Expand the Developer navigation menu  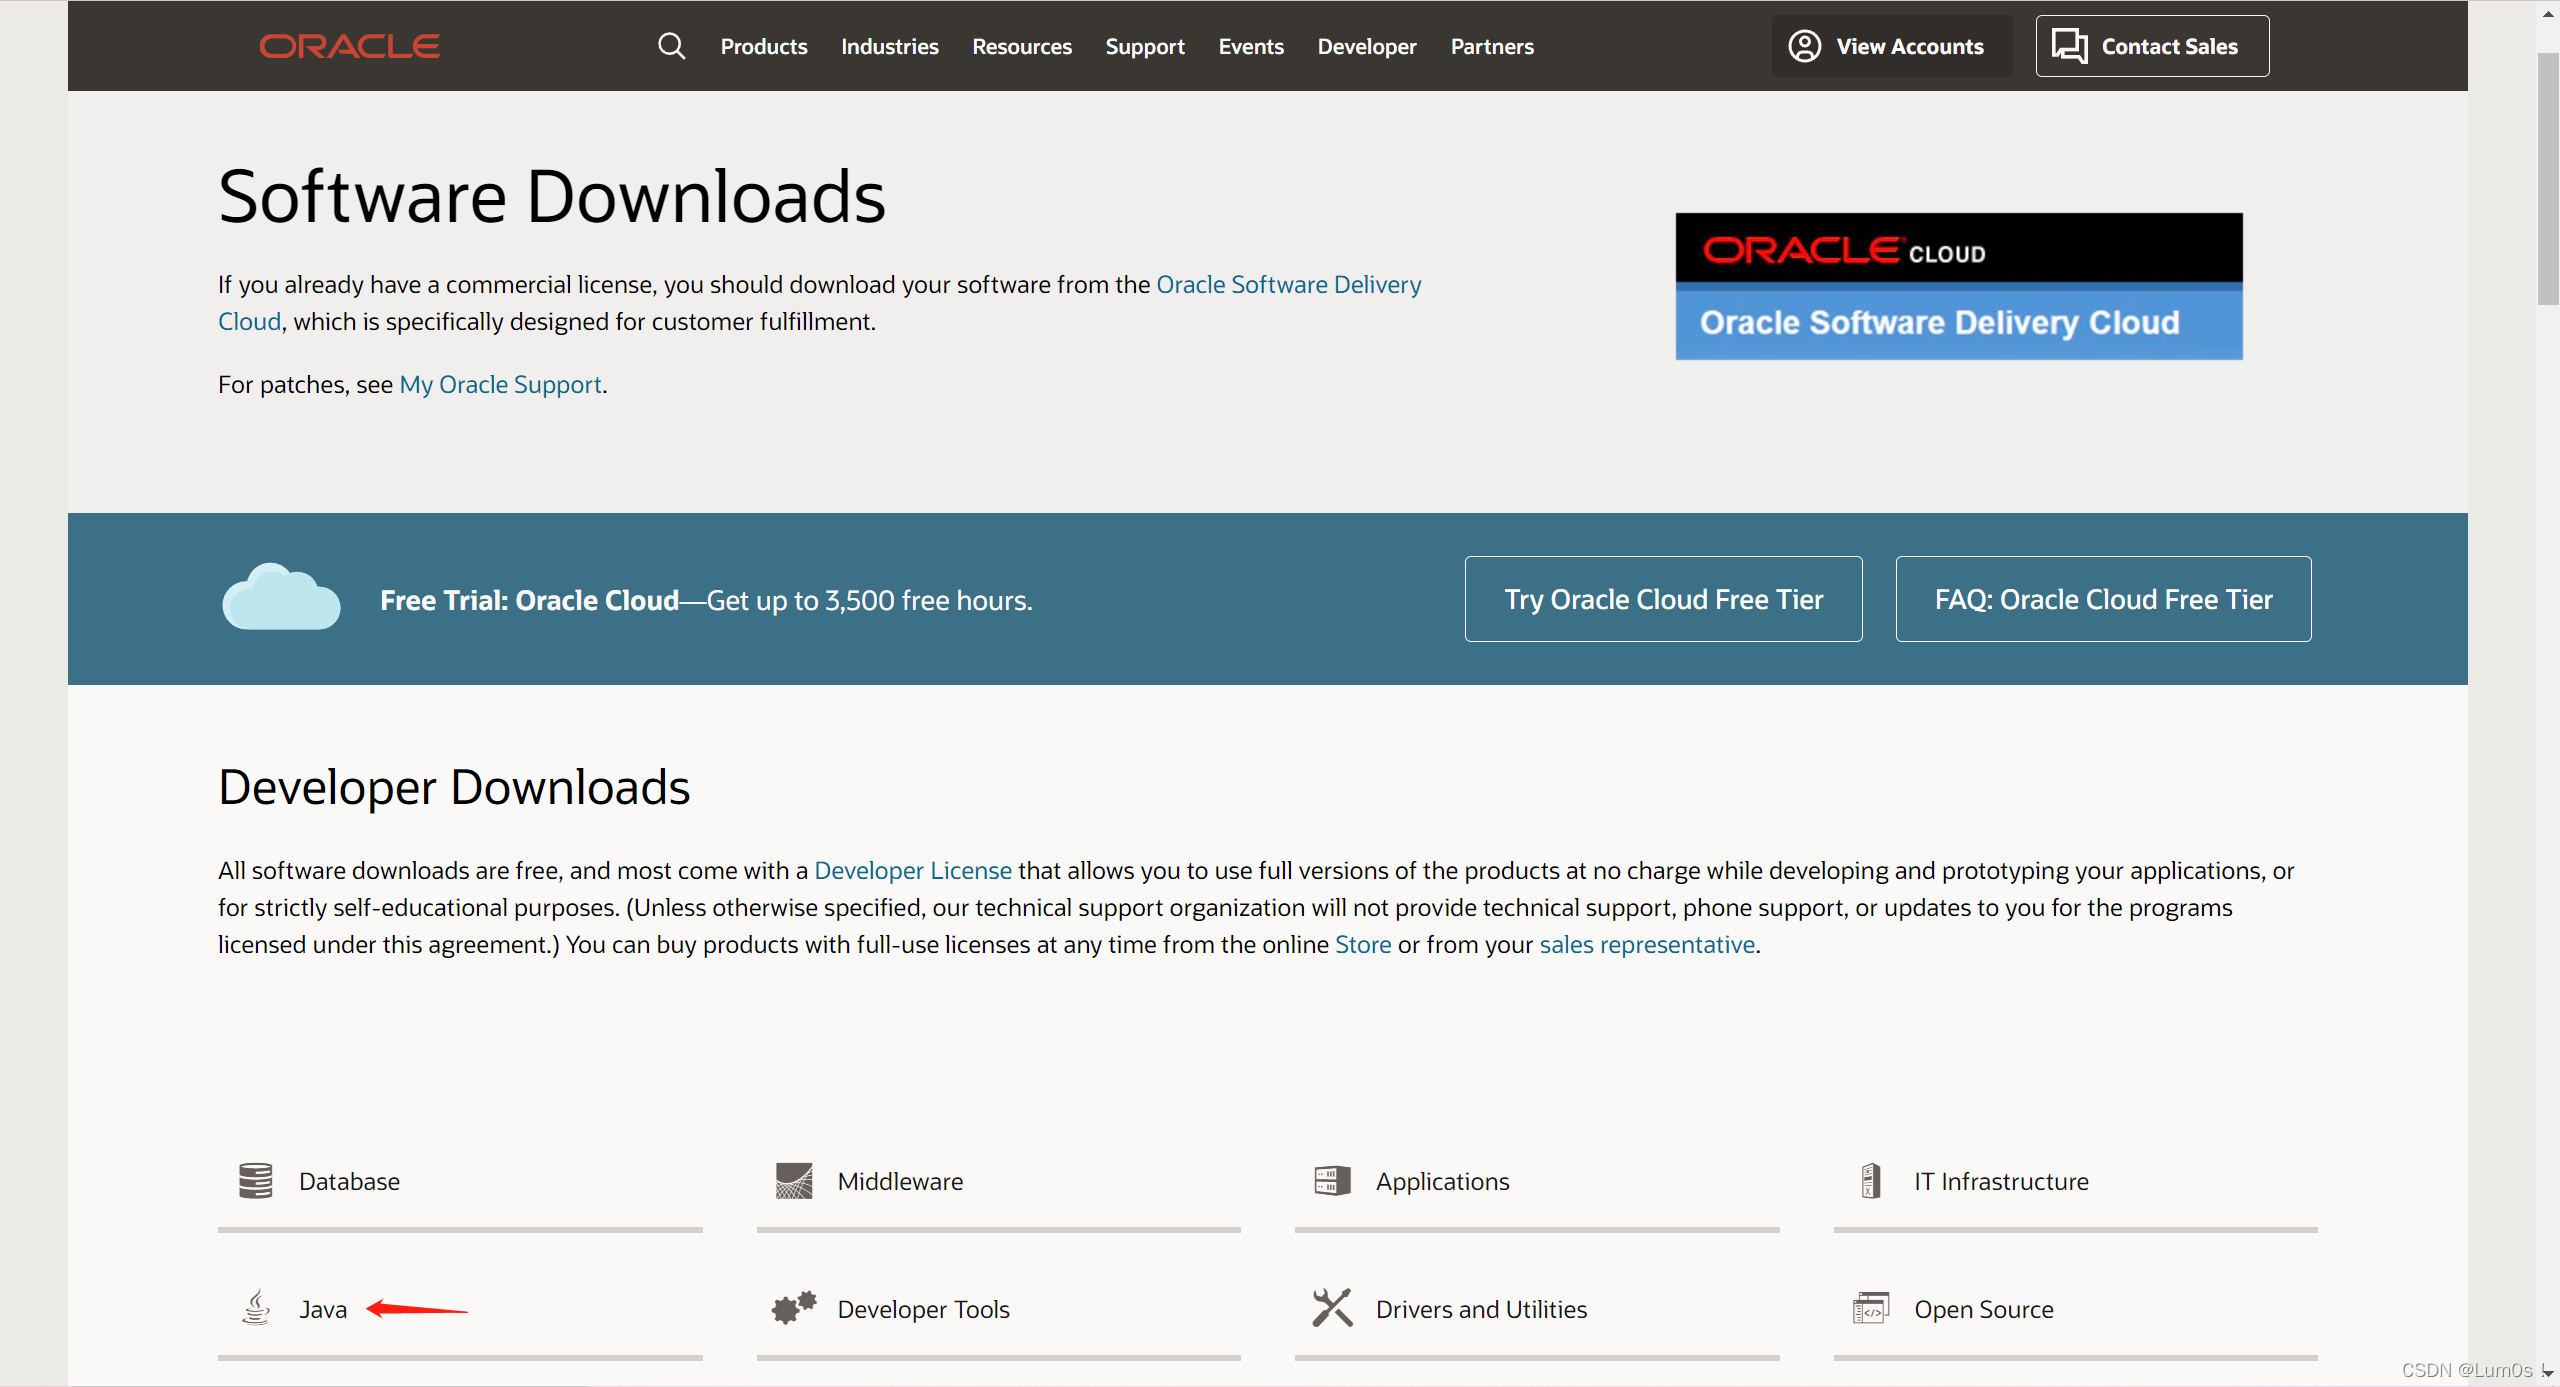tap(1366, 46)
